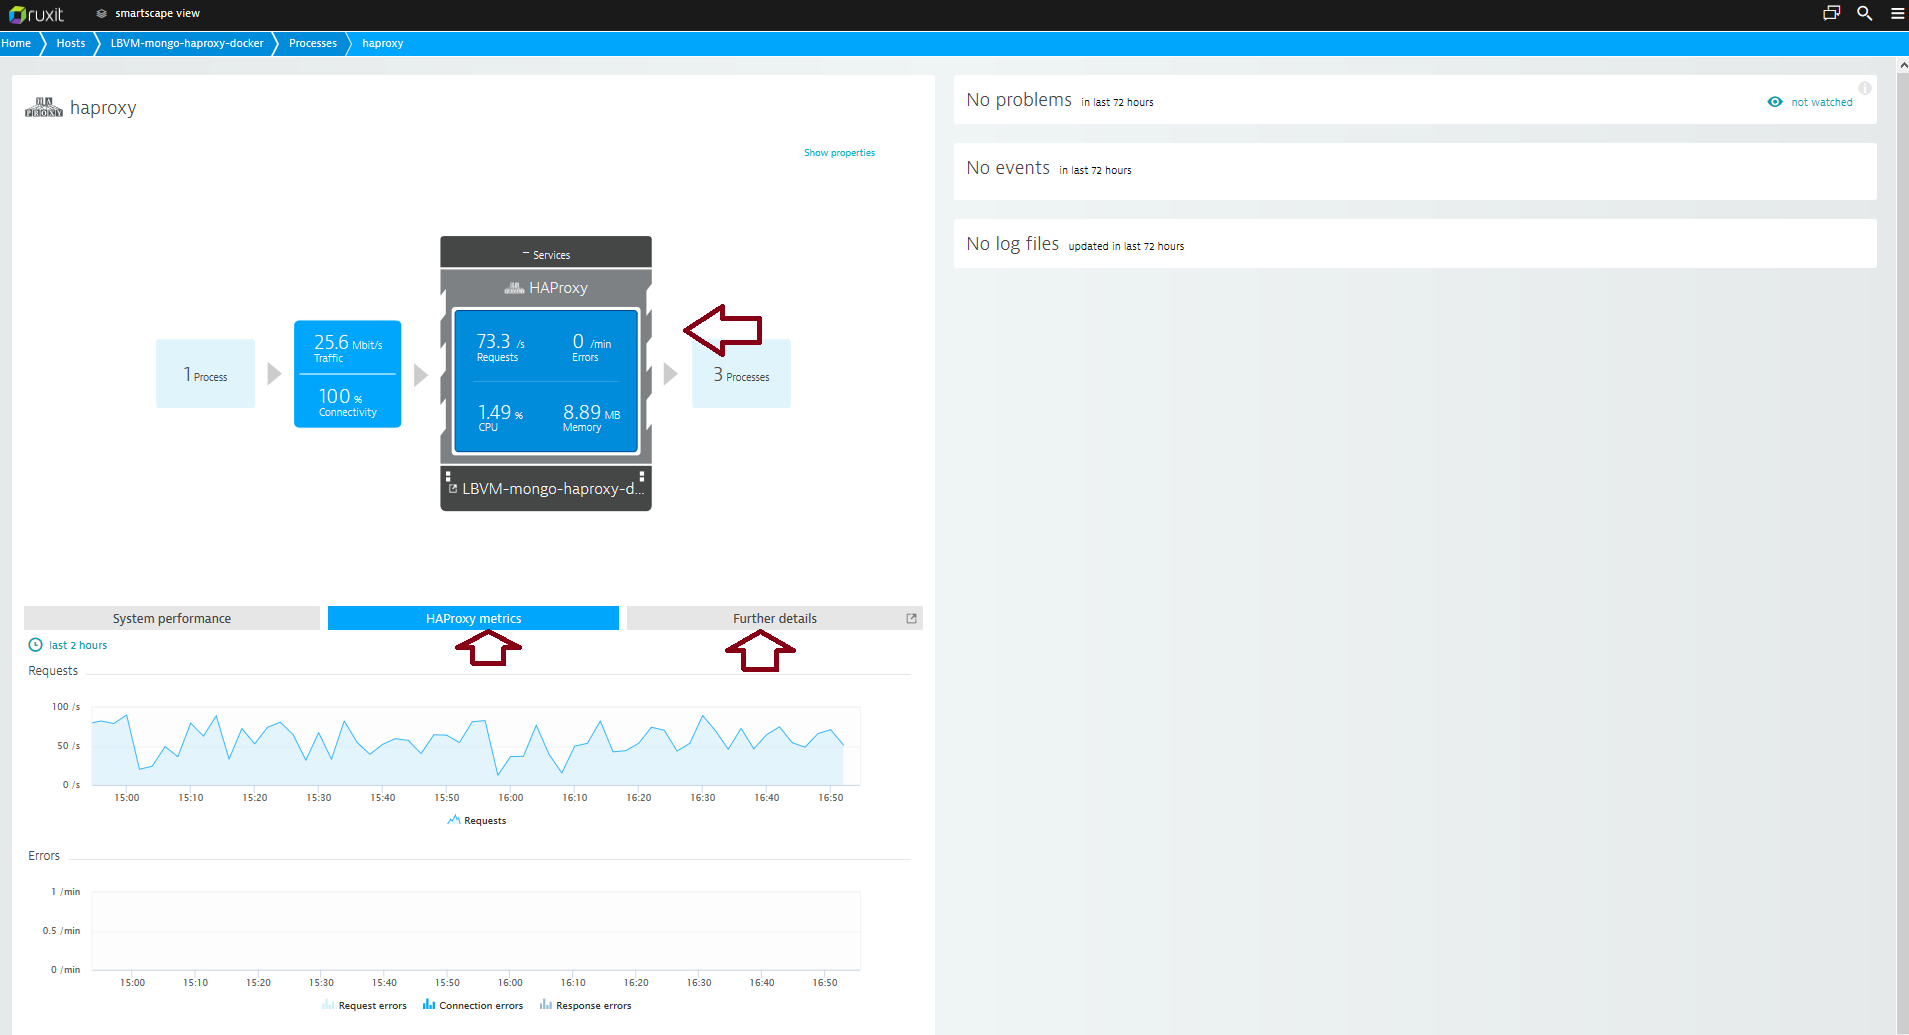Navigate to Hosts breadcrumb
Image resolution: width=1909 pixels, height=1035 pixels.
(71, 44)
